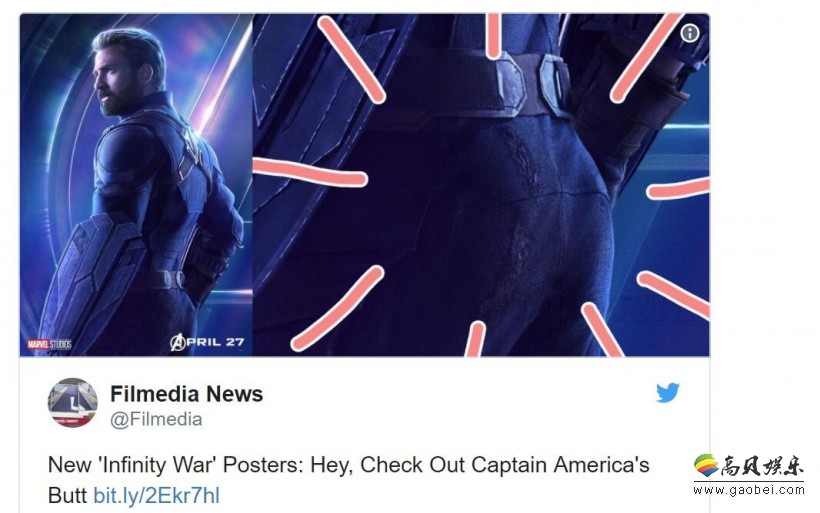820x513 pixels.
Task: Click the Twitter bird logo
Action: coord(668,393)
